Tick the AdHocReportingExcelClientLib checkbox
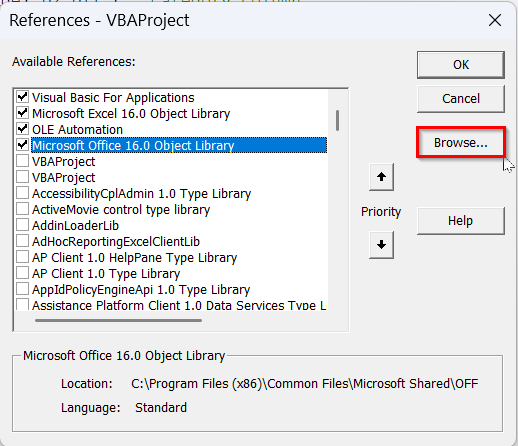The height and width of the screenshot is (446, 518). (22, 241)
